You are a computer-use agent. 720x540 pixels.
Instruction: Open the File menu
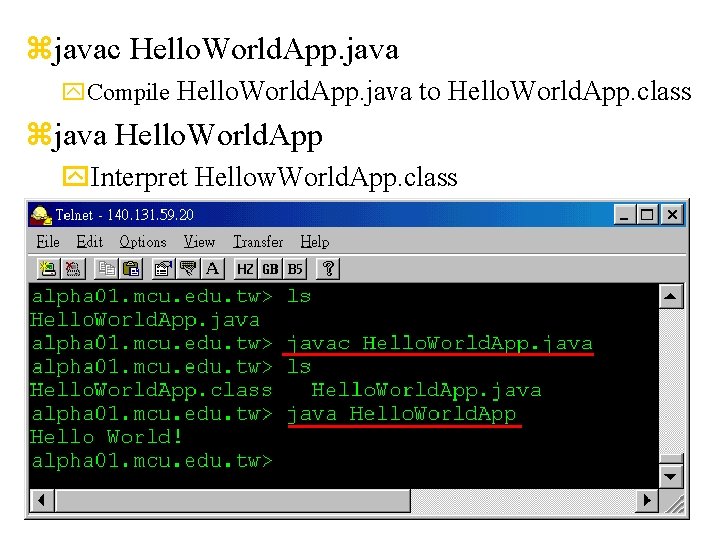[48, 242]
